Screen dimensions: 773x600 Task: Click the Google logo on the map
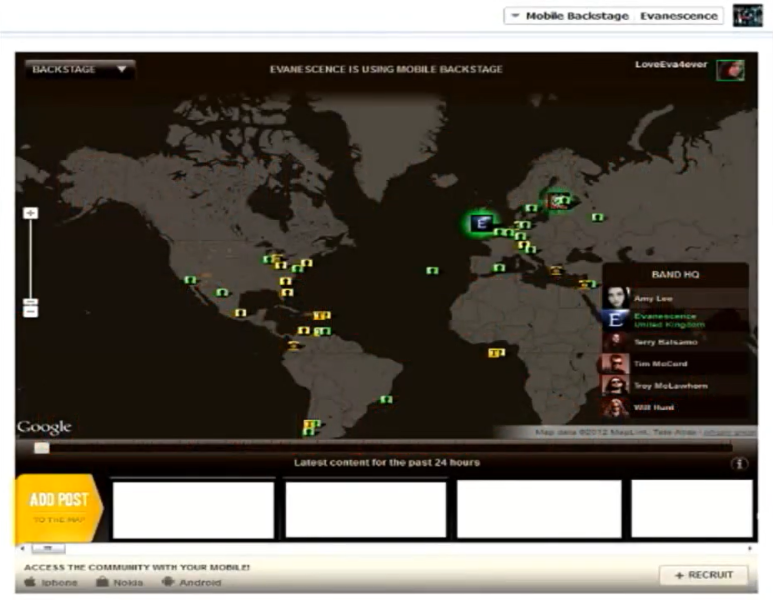pos(44,427)
